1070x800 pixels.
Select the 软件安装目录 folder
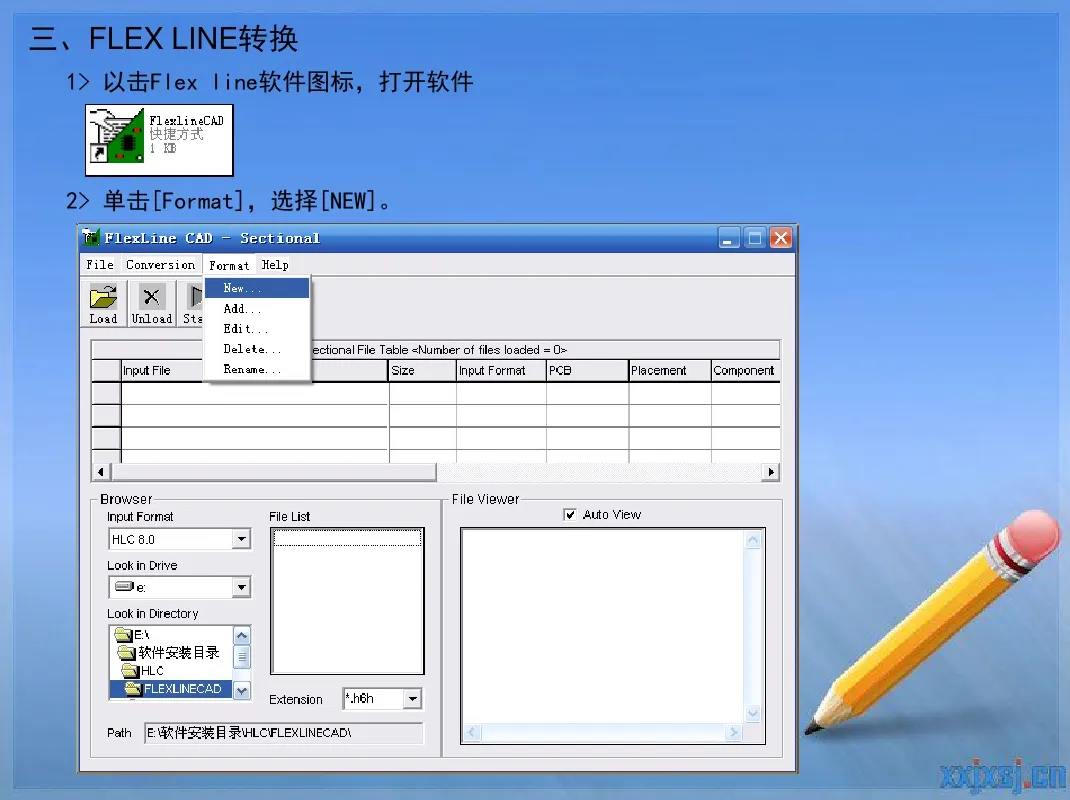point(169,653)
